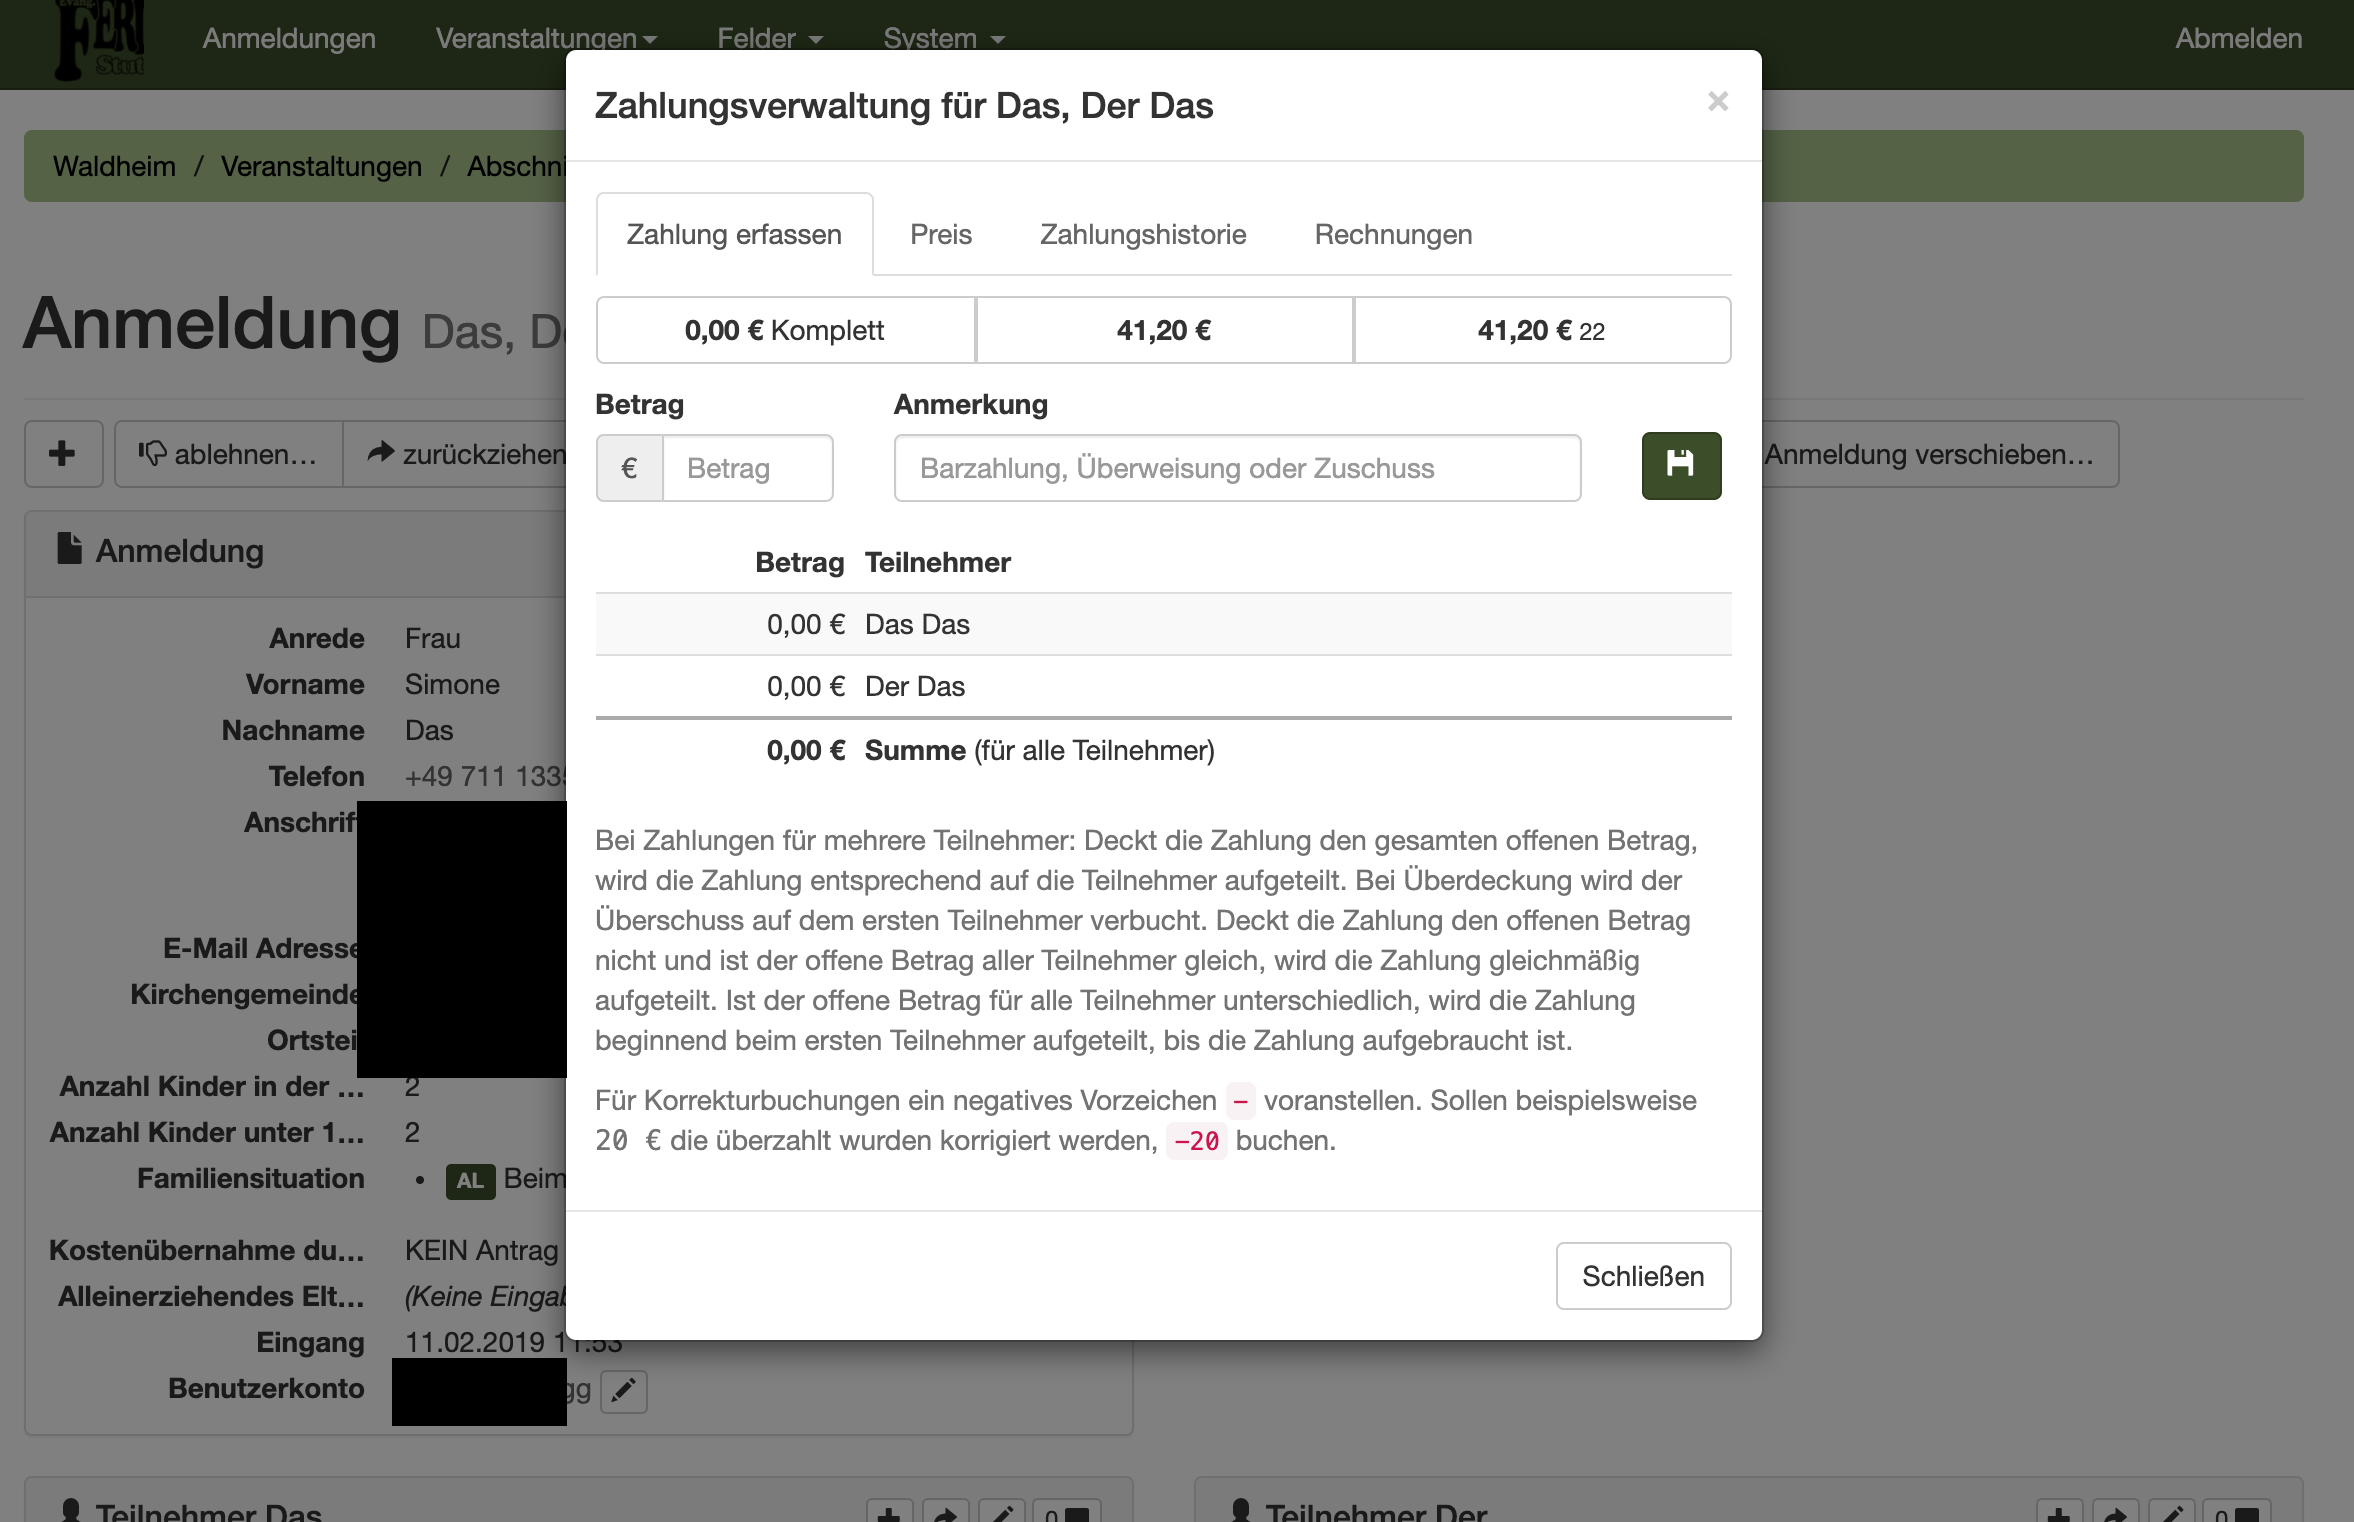This screenshot has height=1522, width=2354.
Task: Open the Zahlungshistorie tab
Action: [1143, 234]
